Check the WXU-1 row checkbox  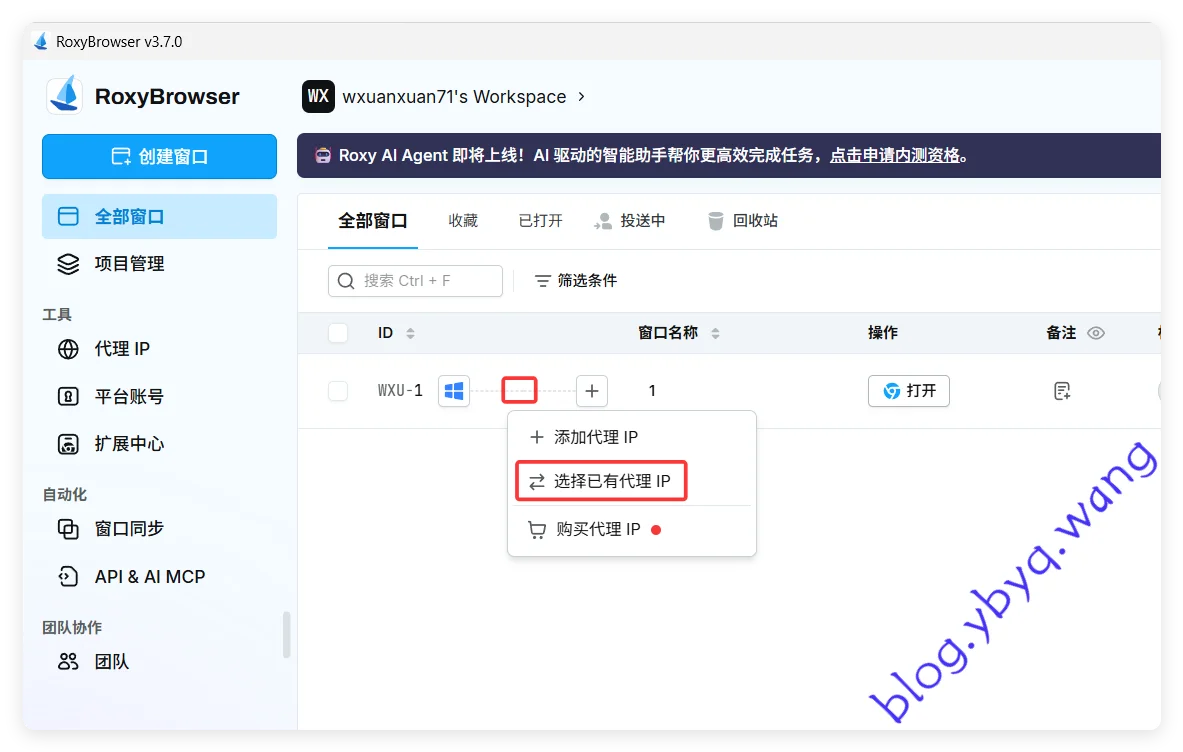[x=338, y=391]
